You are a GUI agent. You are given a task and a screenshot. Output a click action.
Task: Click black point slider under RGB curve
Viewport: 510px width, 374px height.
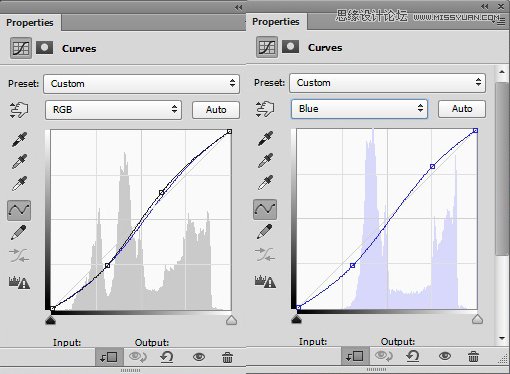point(50,320)
